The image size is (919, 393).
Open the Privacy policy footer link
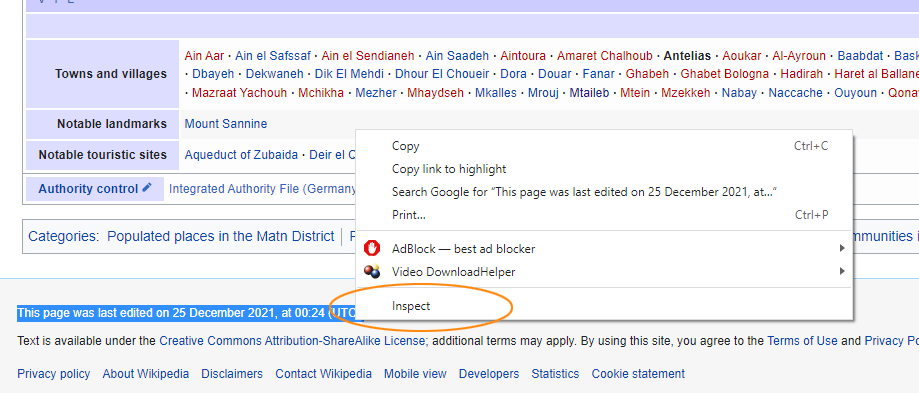pyautogui.click(x=54, y=374)
